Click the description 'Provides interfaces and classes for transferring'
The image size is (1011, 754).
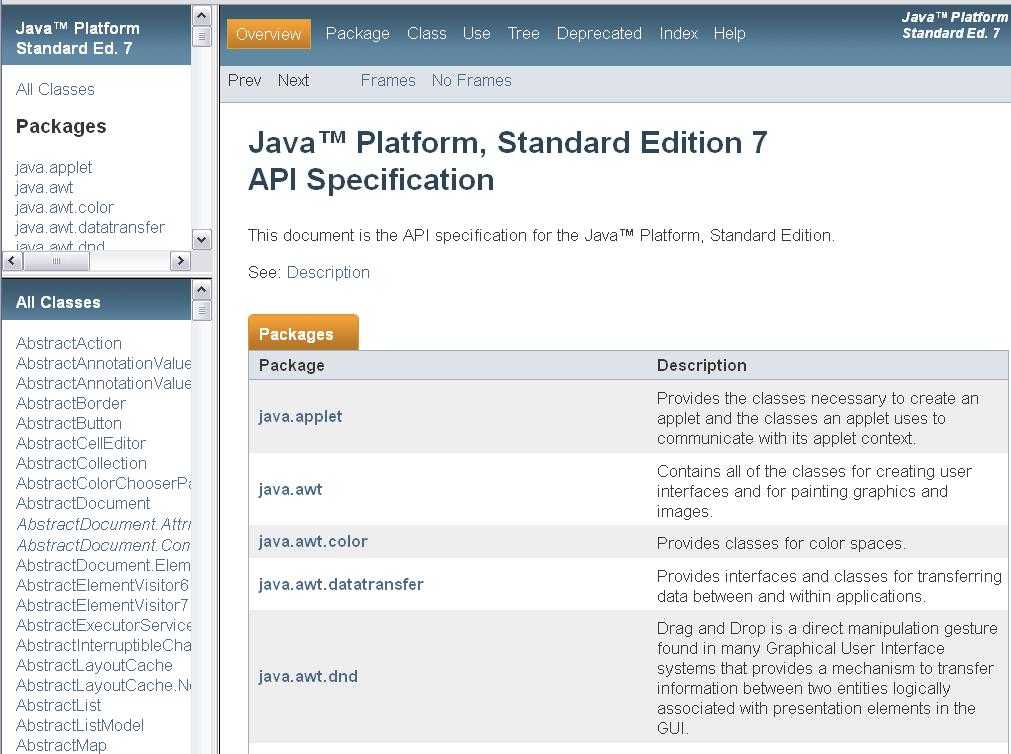pyautogui.click(x=829, y=586)
